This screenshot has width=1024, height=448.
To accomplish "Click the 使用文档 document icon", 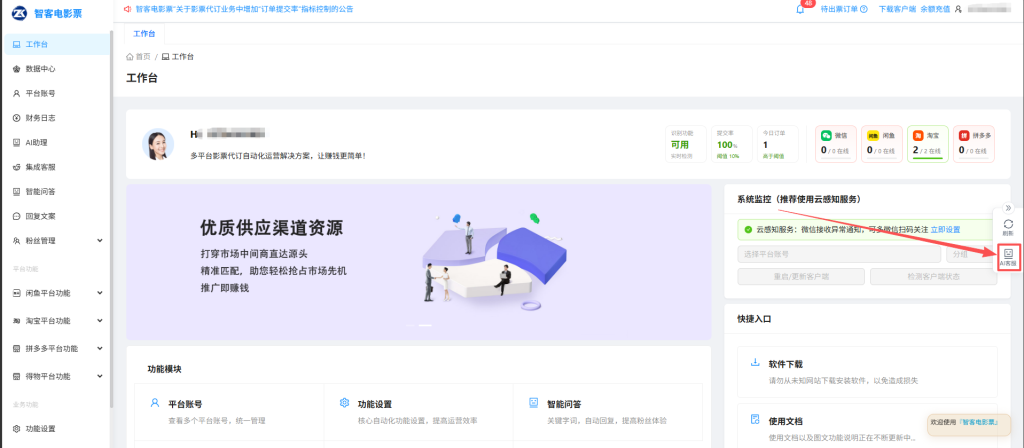I will click(x=755, y=419).
